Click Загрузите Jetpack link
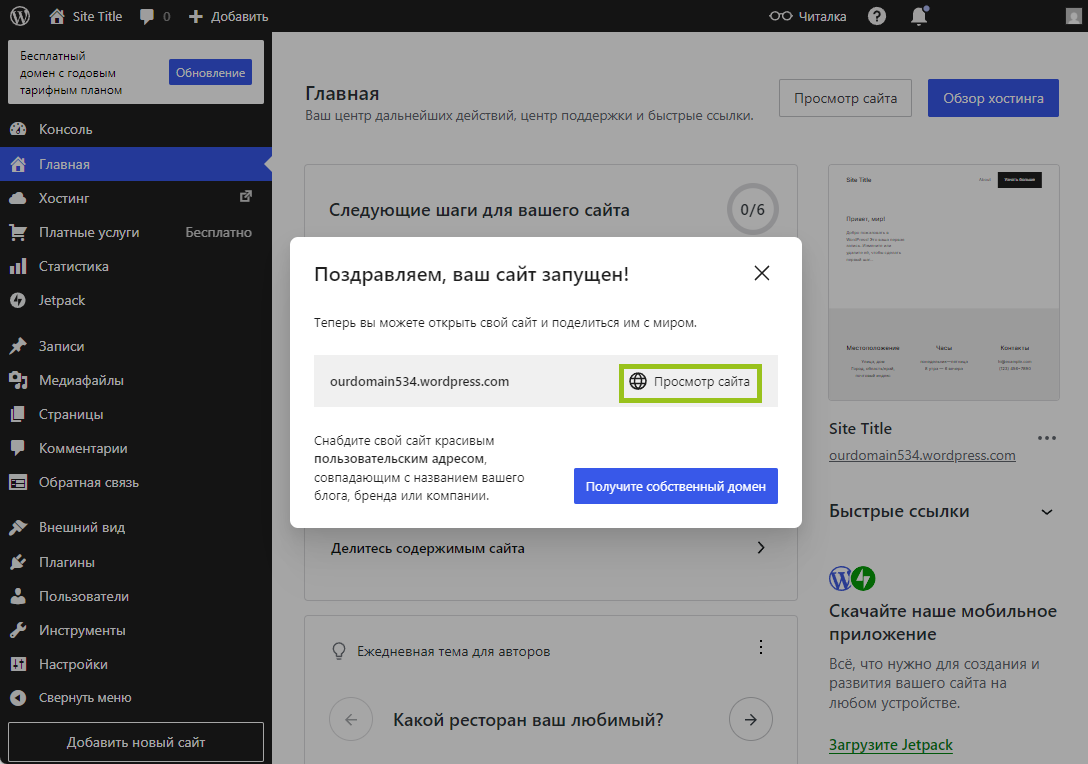 tap(891, 745)
